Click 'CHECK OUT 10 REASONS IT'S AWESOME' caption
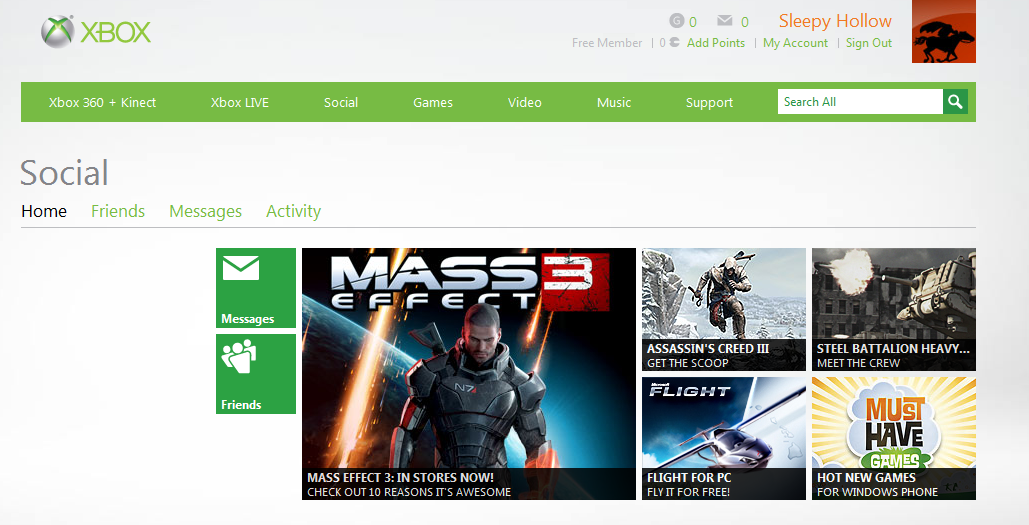Viewport: 1029px width, 525px height. 409,492
